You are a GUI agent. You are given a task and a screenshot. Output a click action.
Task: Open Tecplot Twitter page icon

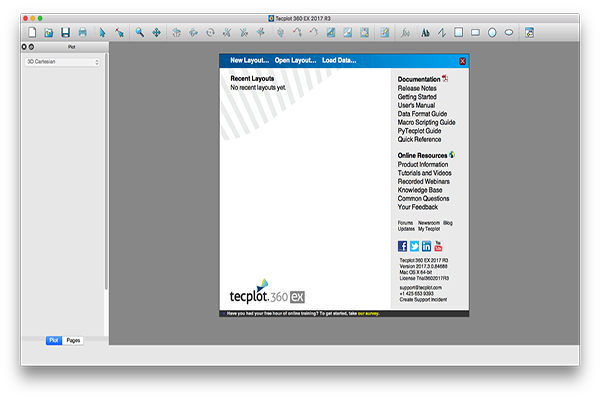[414, 246]
